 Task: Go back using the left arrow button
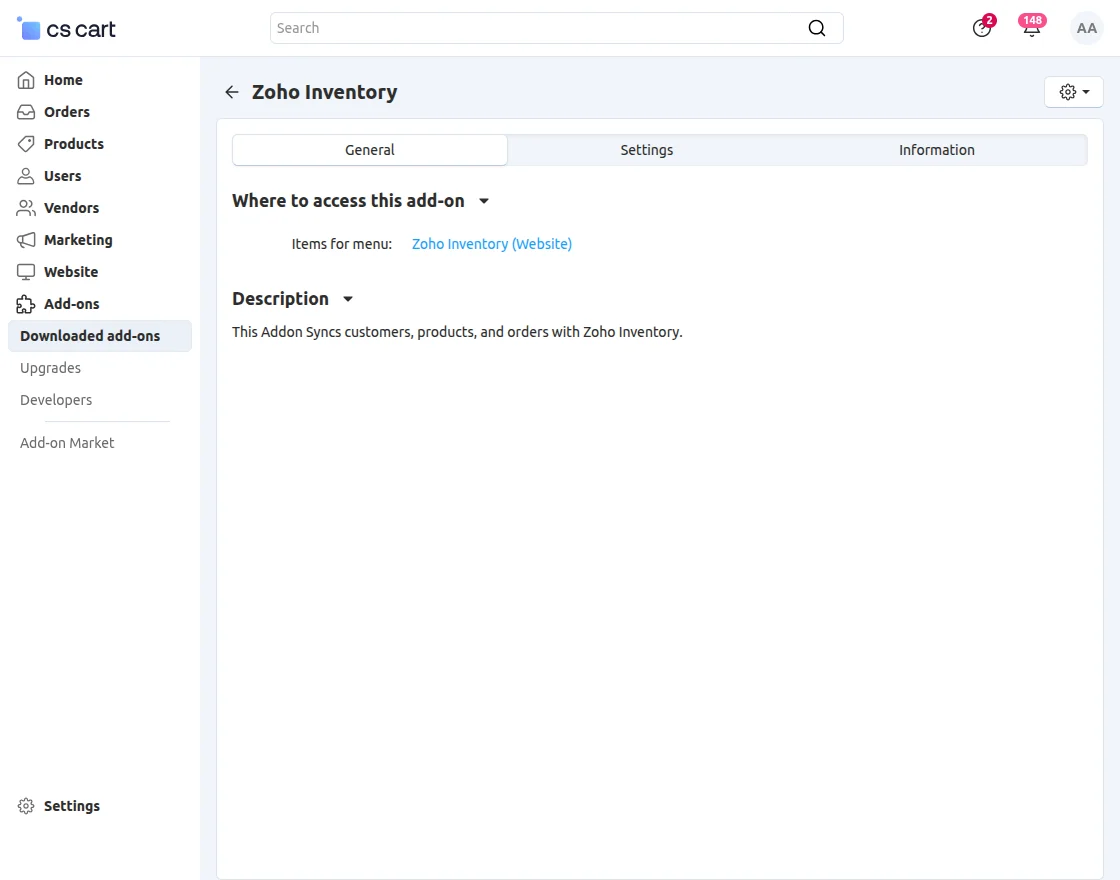click(x=231, y=91)
